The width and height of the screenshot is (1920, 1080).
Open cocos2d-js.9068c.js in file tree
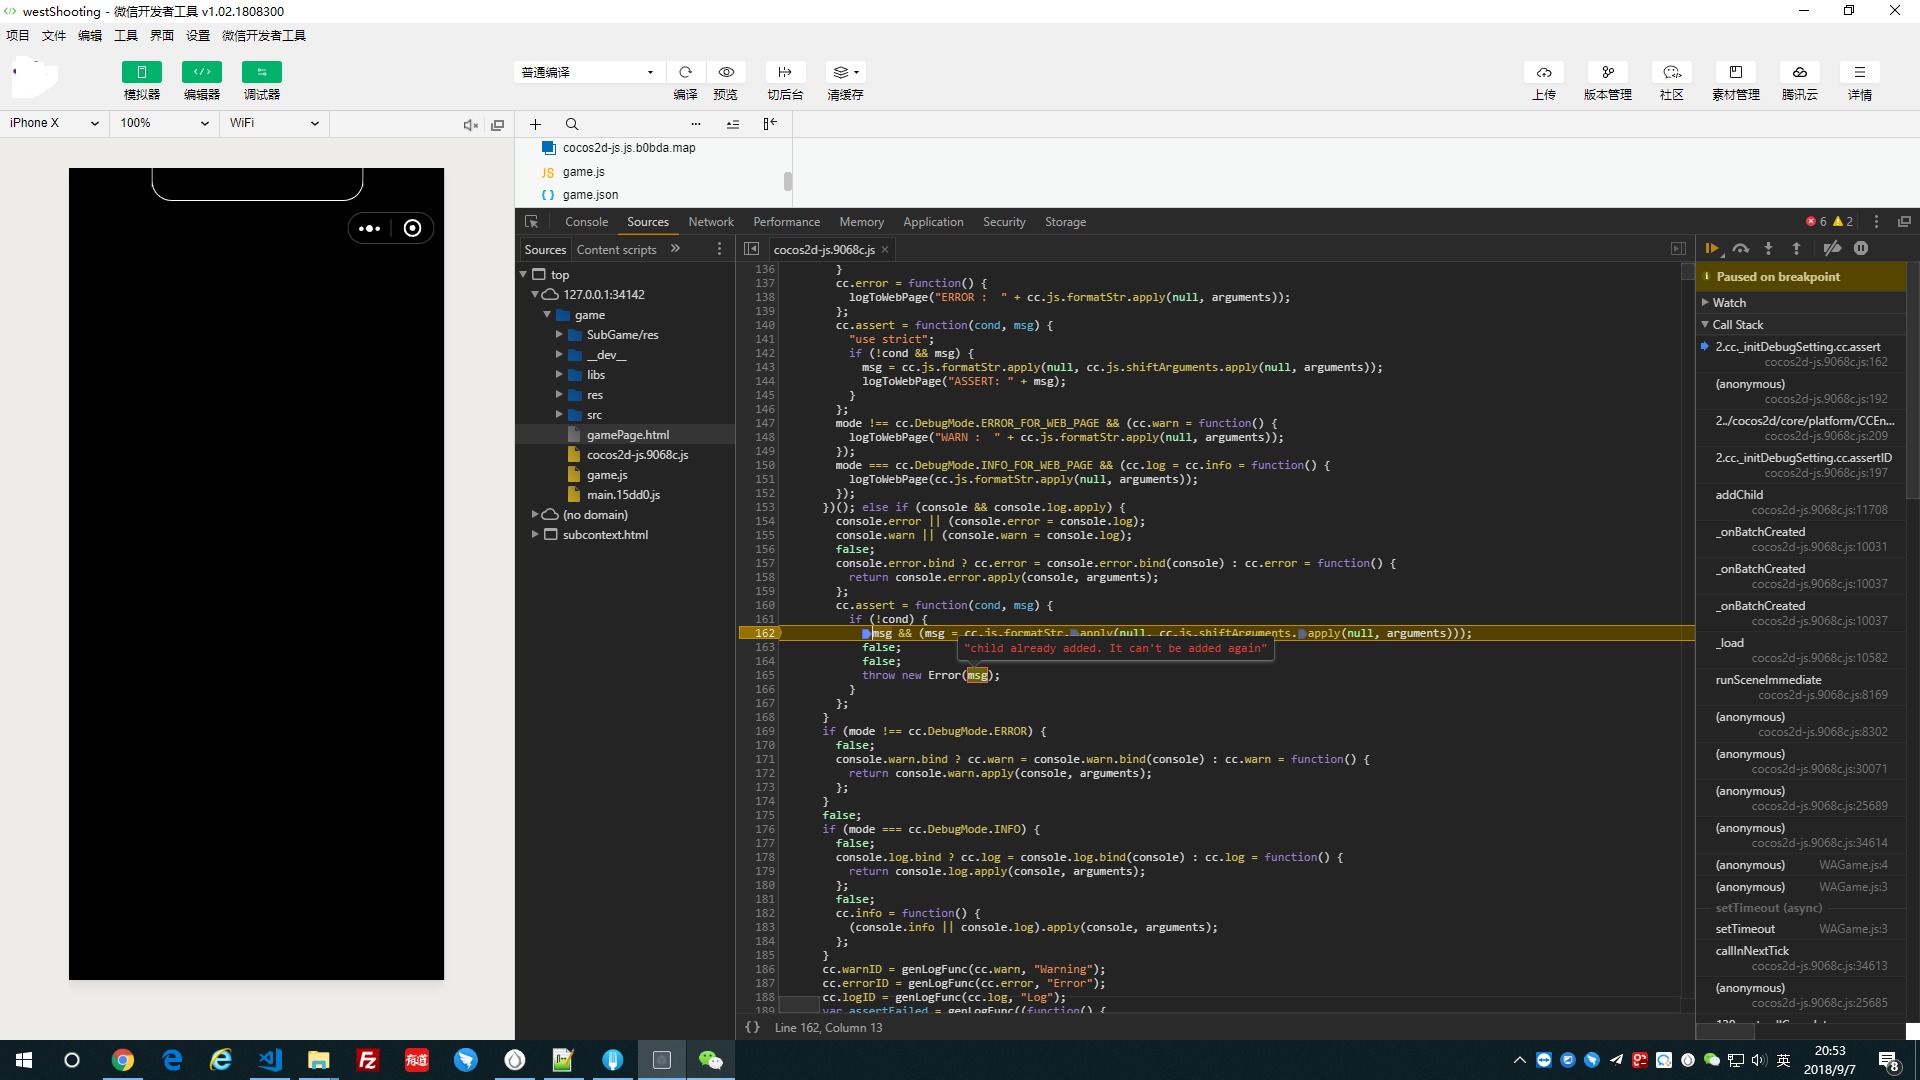click(637, 455)
